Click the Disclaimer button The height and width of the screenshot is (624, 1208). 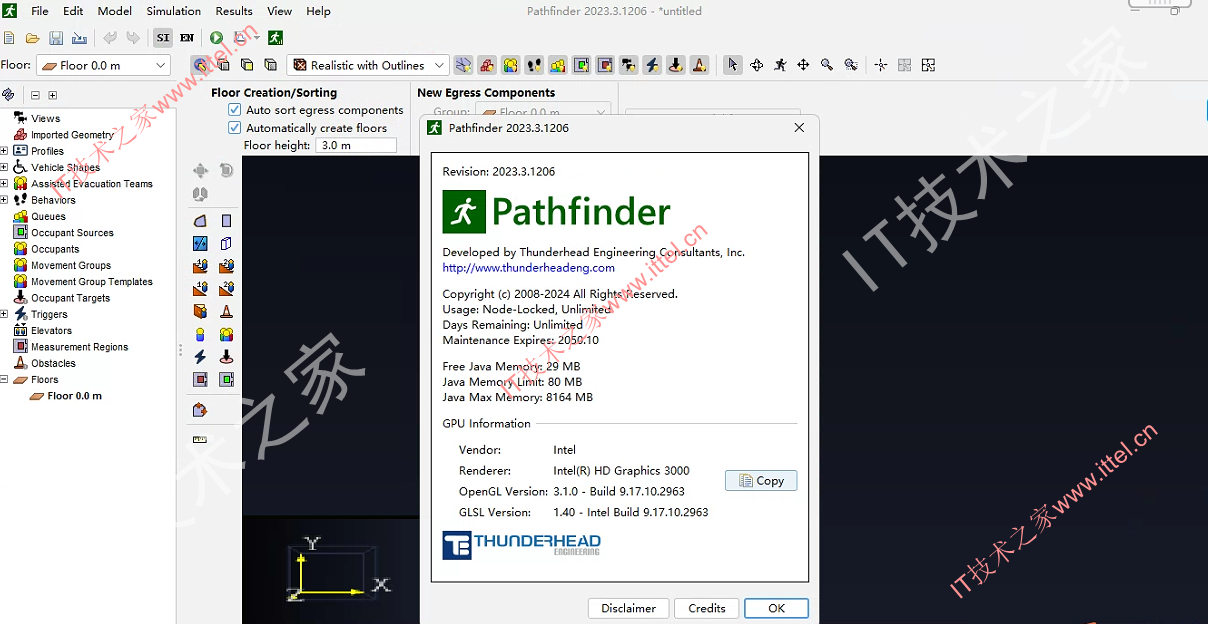click(x=629, y=608)
